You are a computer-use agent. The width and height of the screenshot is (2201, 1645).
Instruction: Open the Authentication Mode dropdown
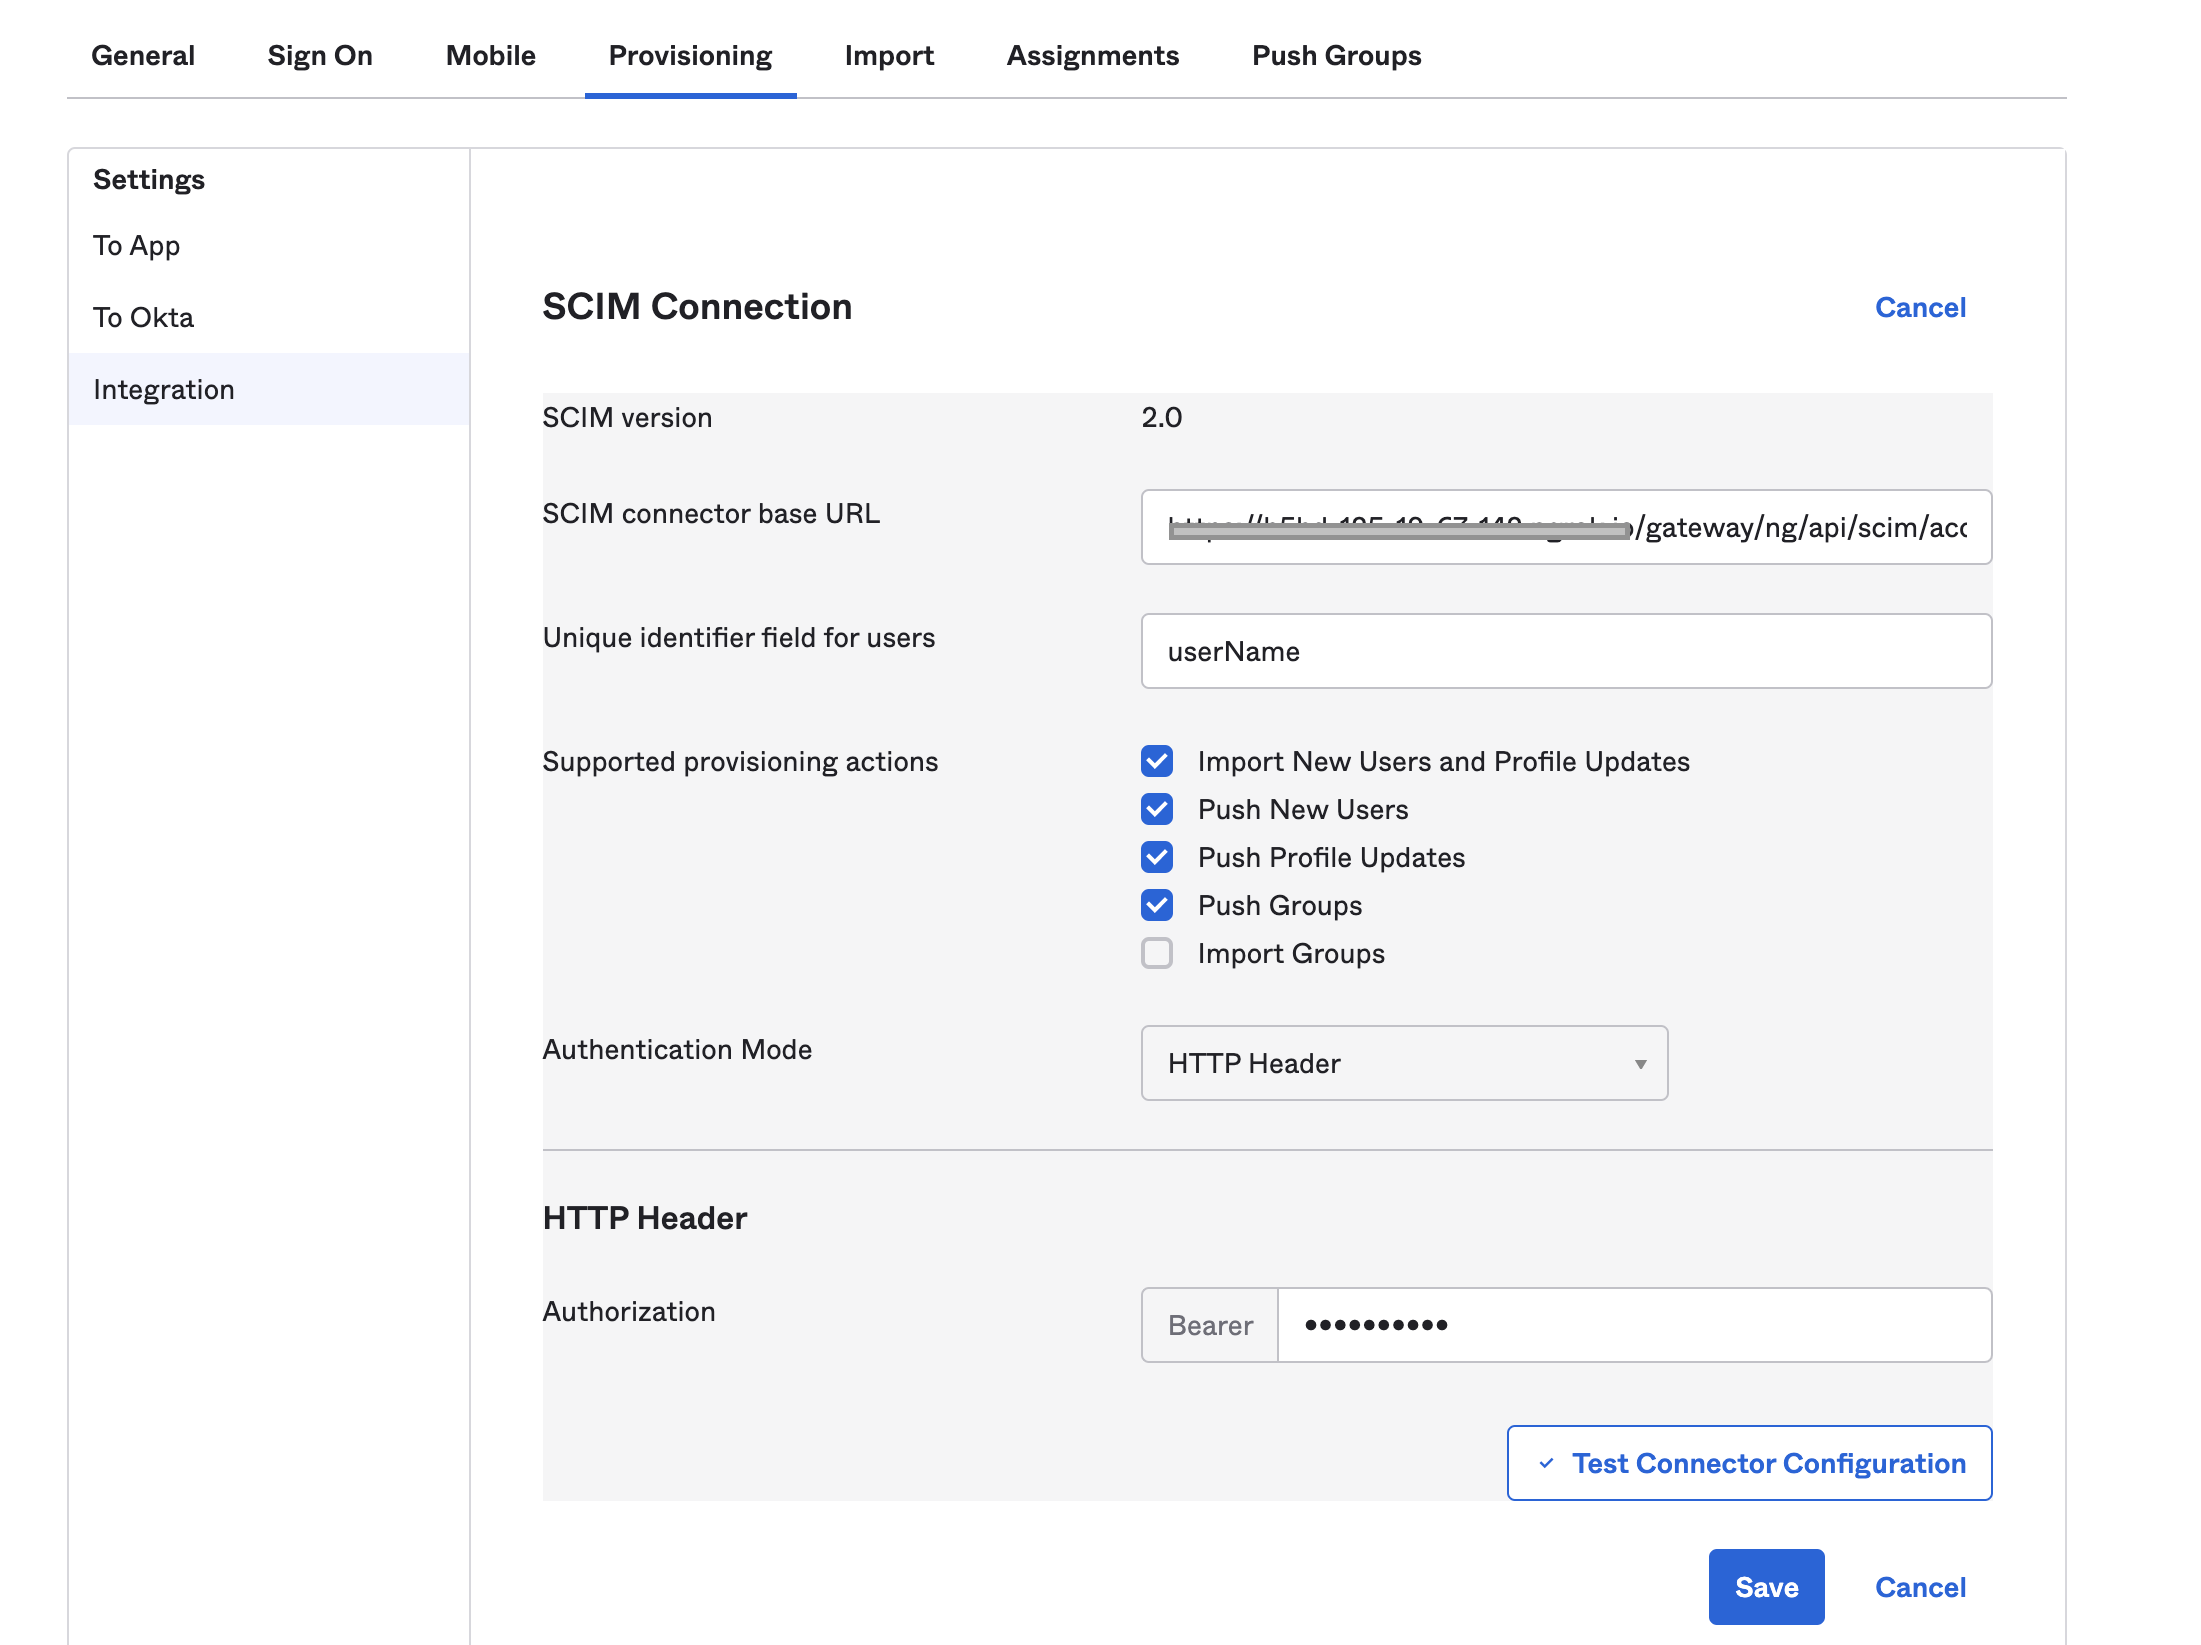click(1403, 1063)
